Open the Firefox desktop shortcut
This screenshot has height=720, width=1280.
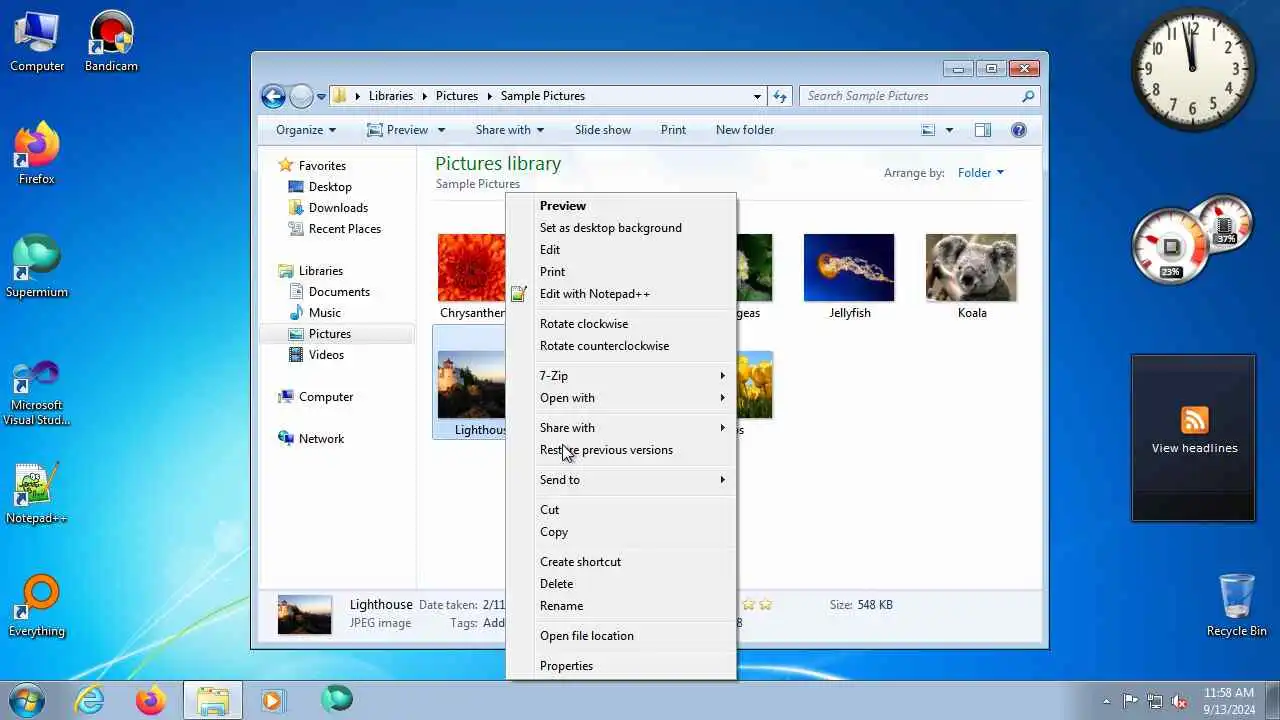point(37,155)
